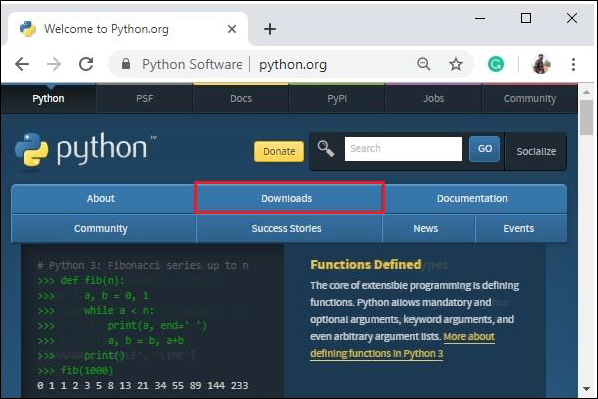This screenshot has width=598, height=399.
Task: Click the fib(1000) code line
Action: click(76, 370)
